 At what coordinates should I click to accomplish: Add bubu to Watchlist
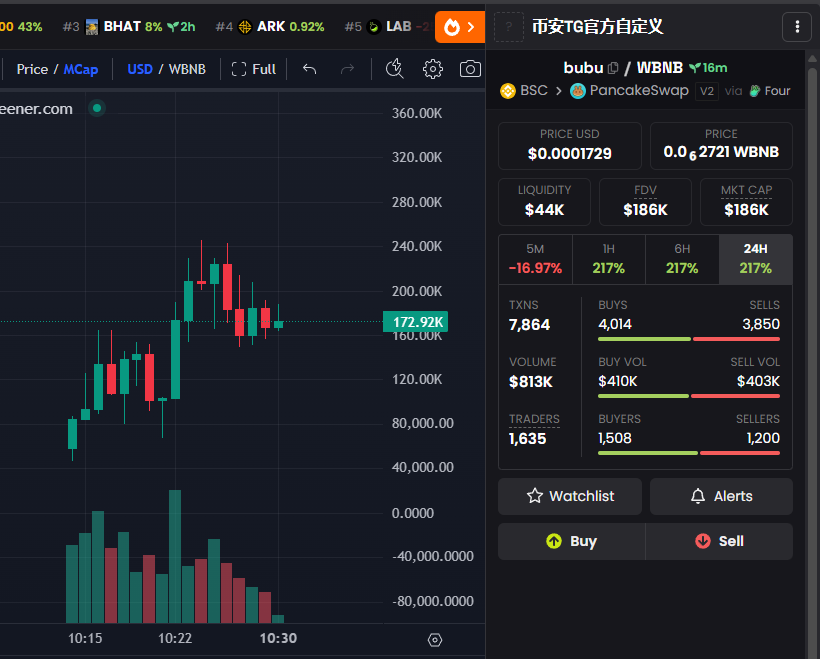[570, 496]
